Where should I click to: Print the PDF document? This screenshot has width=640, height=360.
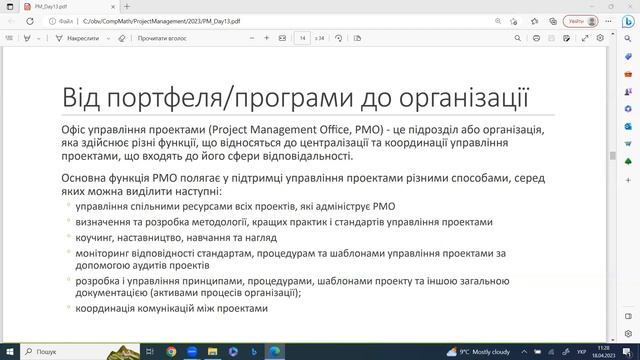(536, 38)
